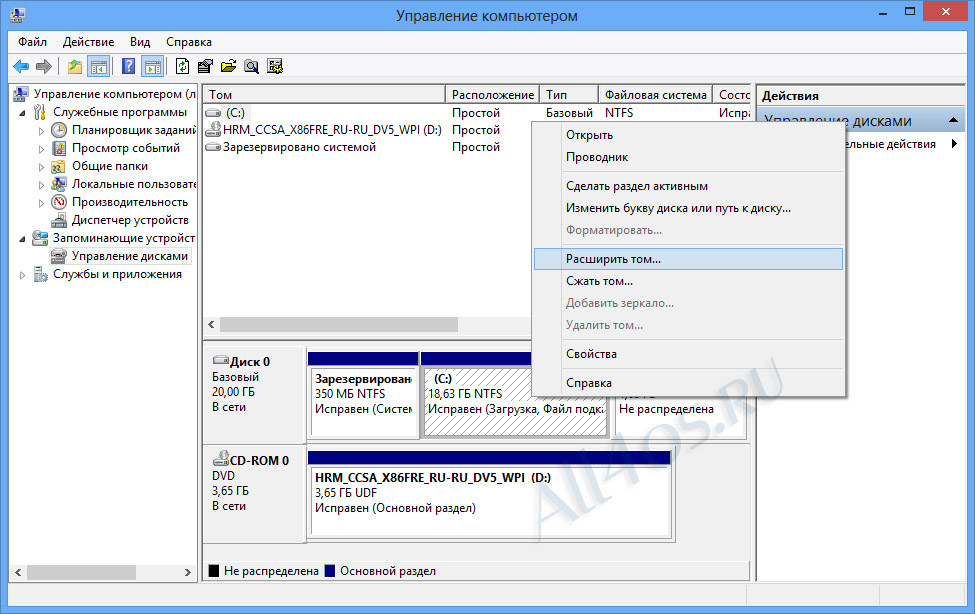The image size is (975, 614).
Task: Collapse the Запоминающие устройства node
Action: [x=22, y=239]
